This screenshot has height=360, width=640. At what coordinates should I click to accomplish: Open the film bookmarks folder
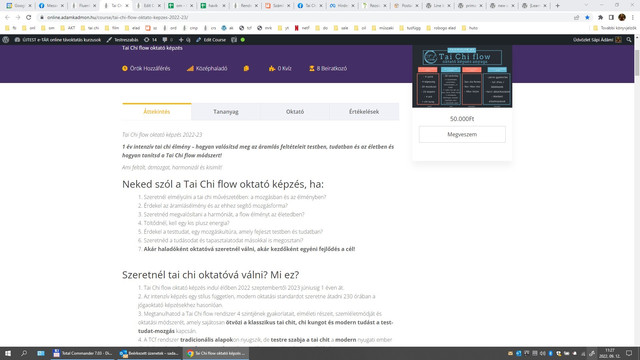(112, 28)
